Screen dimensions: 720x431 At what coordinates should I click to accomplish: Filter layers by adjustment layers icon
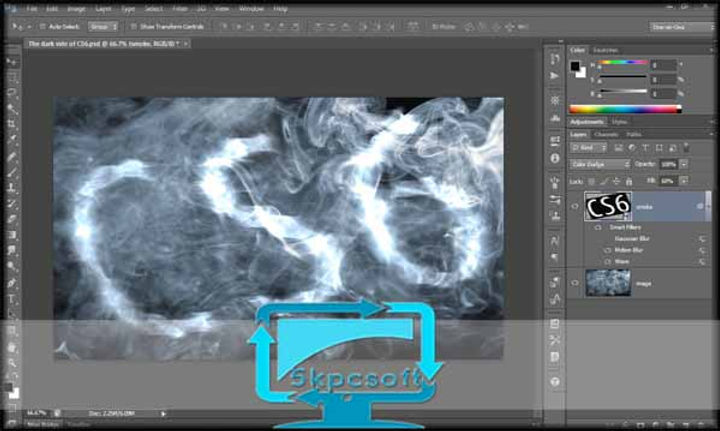pyautogui.click(x=632, y=148)
